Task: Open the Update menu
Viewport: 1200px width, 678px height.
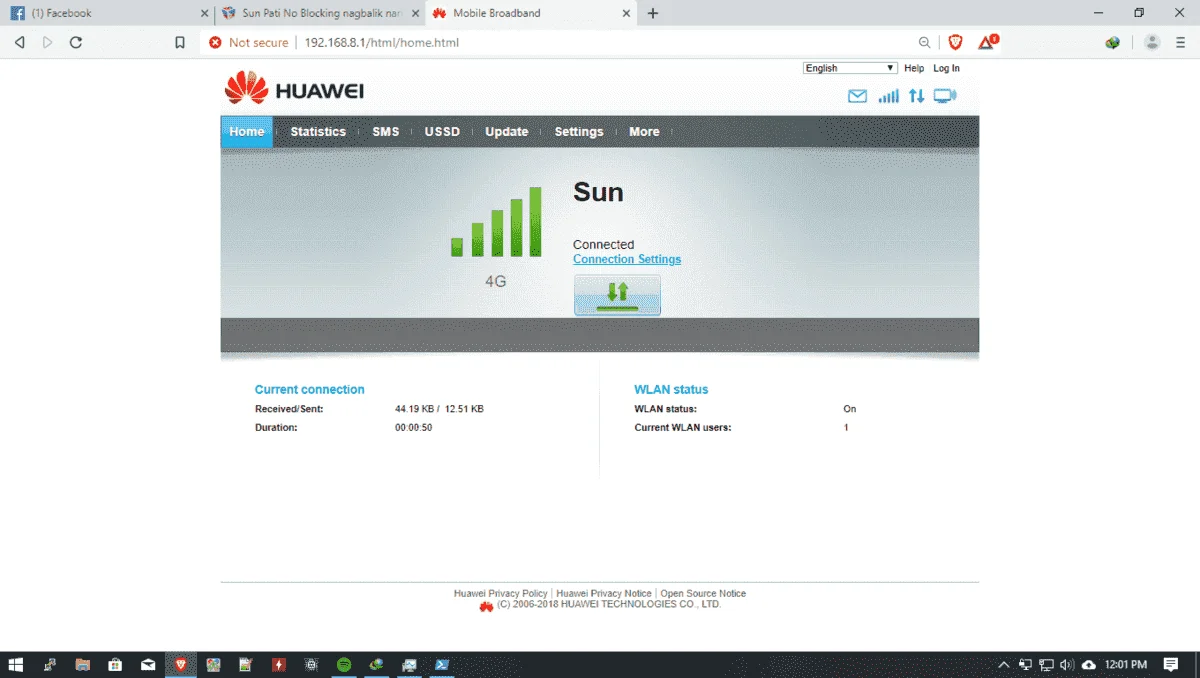Action: click(506, 132)
